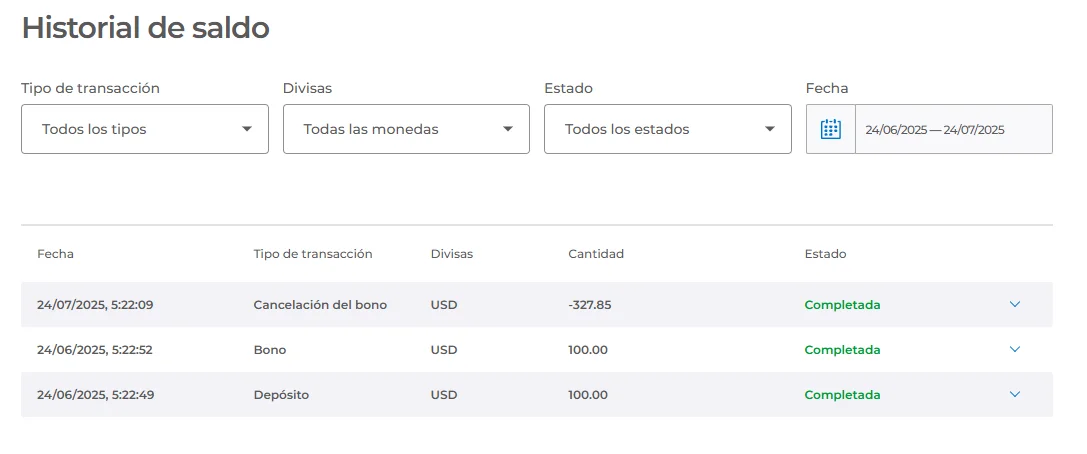Click Completada status in the Depósito row
This screenshot has width=1087, height=454.
click(x=842, y=395)
